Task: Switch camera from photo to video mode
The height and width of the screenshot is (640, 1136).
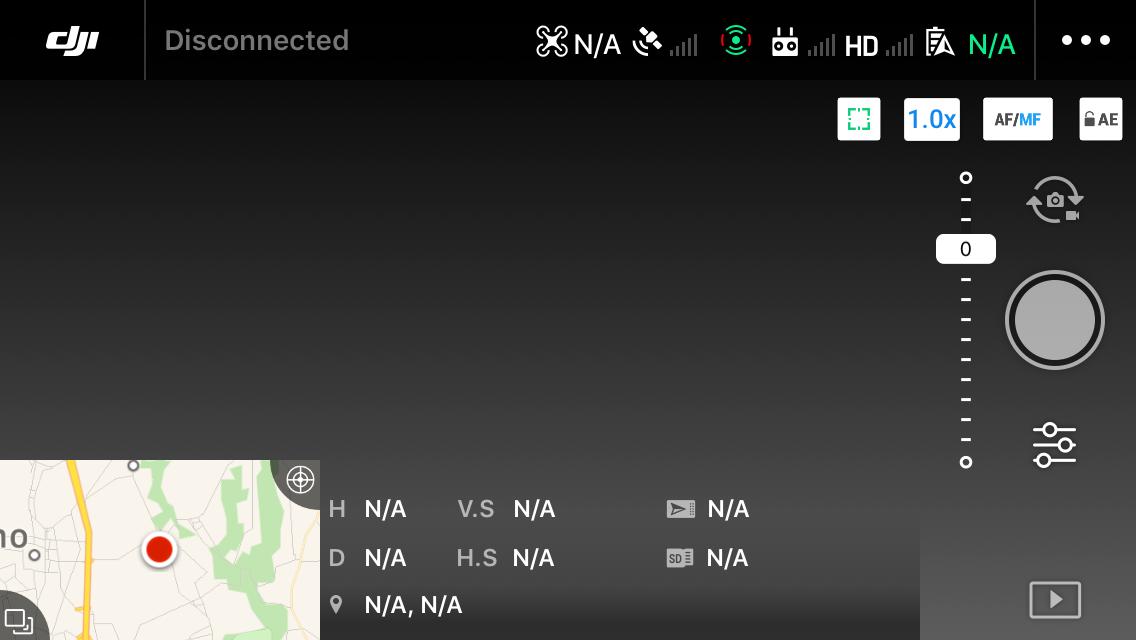Action: [x=1054, y=200]
